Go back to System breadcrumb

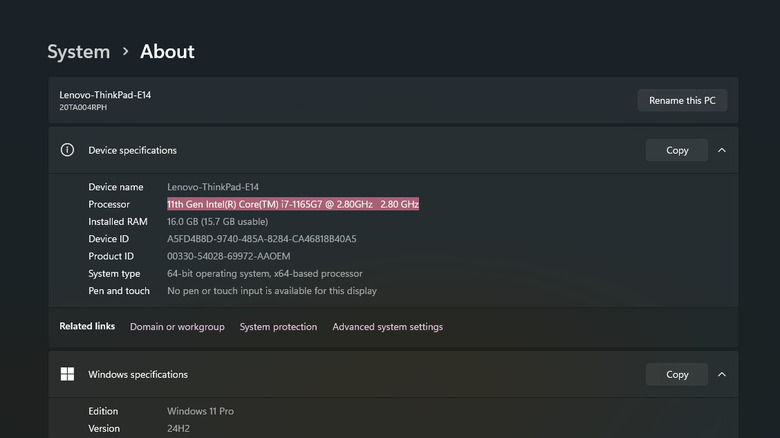pyautogui.click(x=79, y=51)
